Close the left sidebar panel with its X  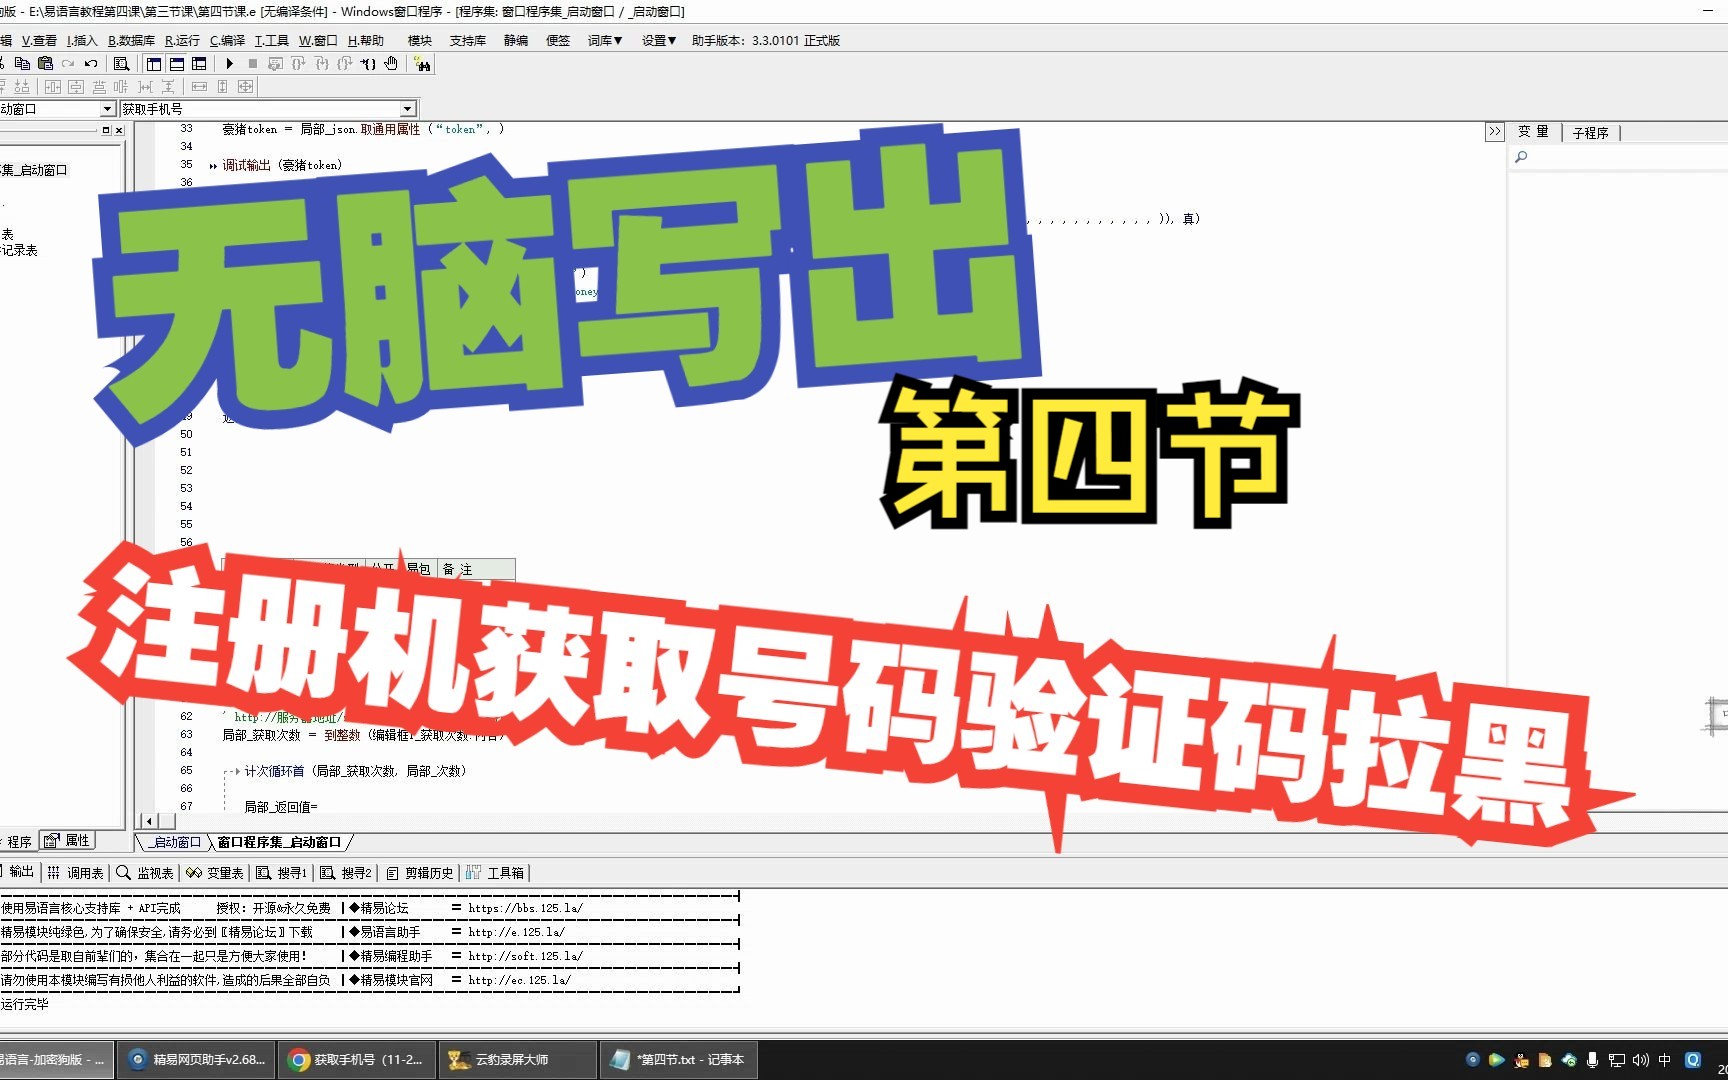(119, 130)
